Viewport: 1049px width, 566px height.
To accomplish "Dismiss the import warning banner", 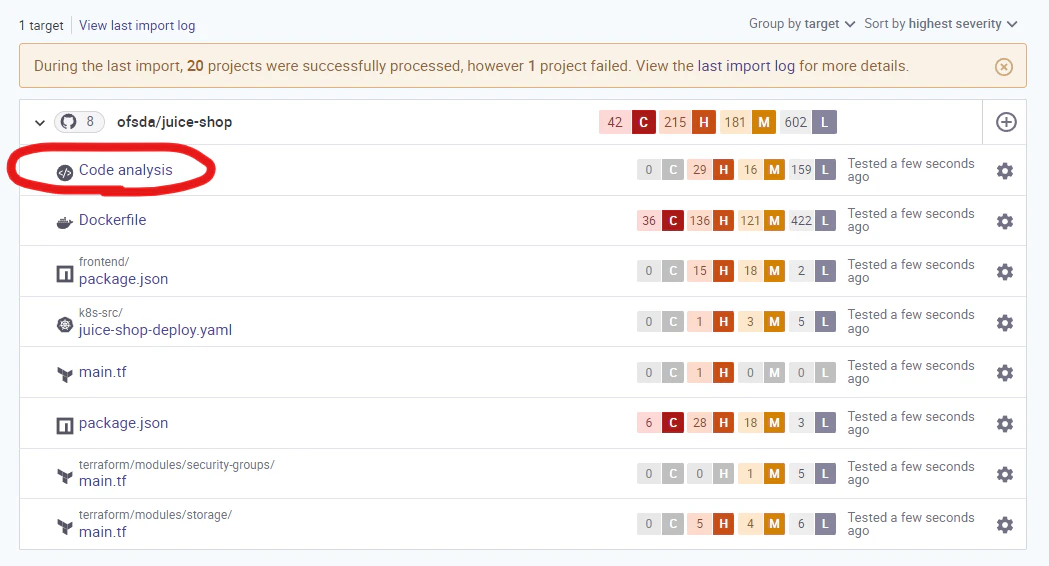I will tap(1004, 66).
